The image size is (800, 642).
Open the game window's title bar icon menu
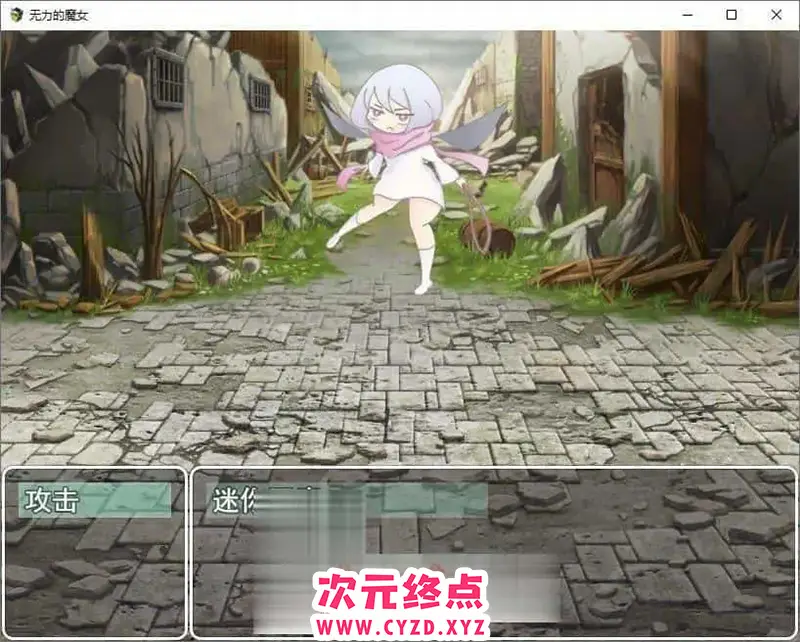click(16, 15)
